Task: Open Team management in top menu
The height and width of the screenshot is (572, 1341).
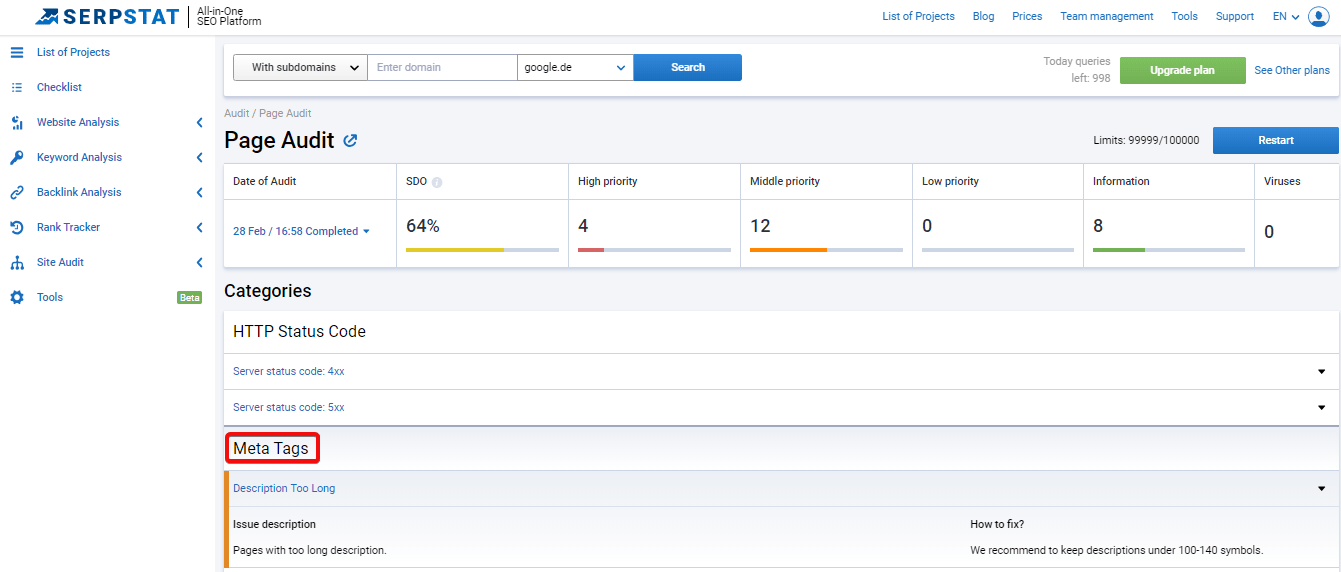Action: click(1107, 16)
